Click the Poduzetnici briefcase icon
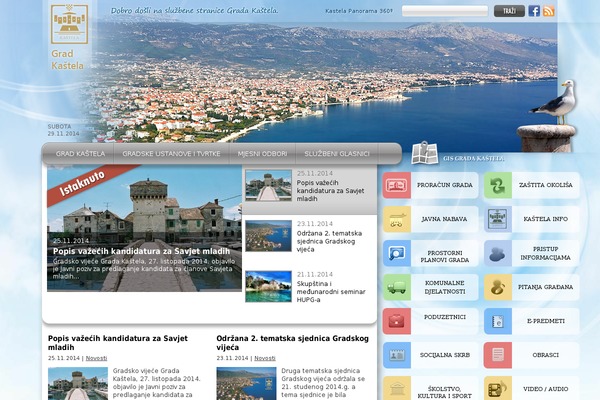Viewport: 600px width, 400px height. tap(397, 321)
